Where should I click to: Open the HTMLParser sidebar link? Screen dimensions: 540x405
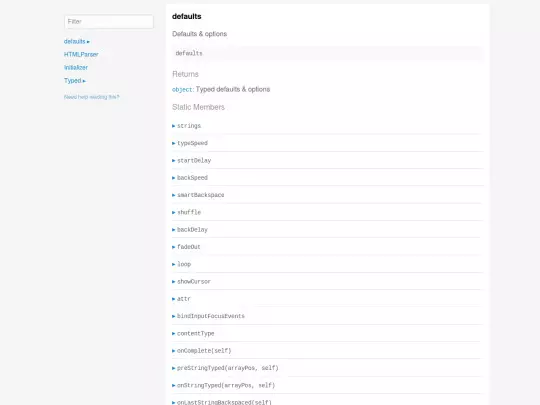(x=81, y=54)
